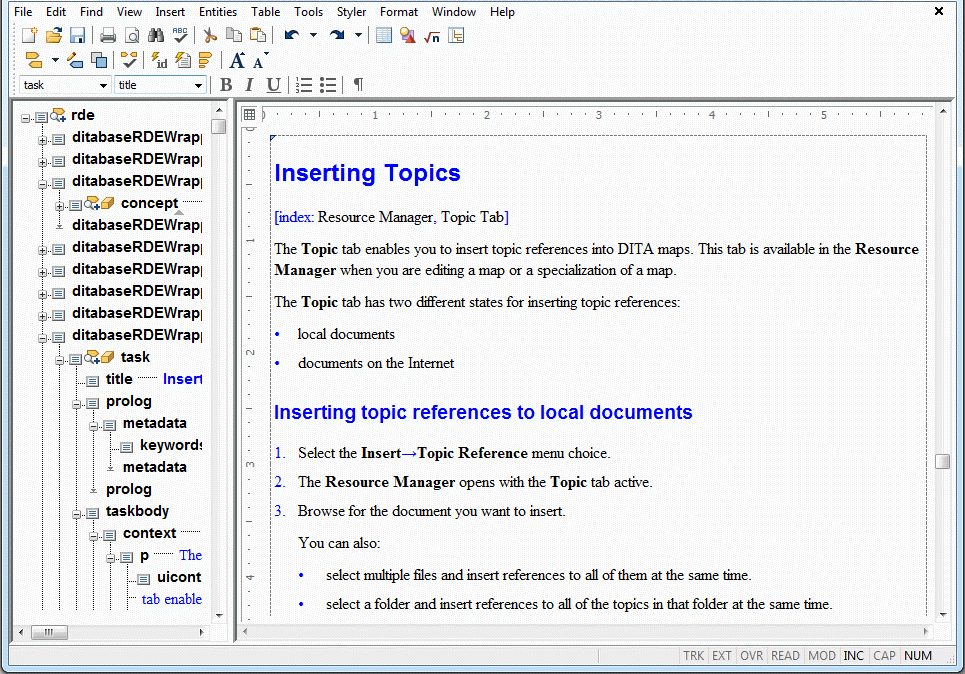965x674 pixels.
Task: Toggle numbered list formatting
Action: pyautogui.click(x=304, y=85)
